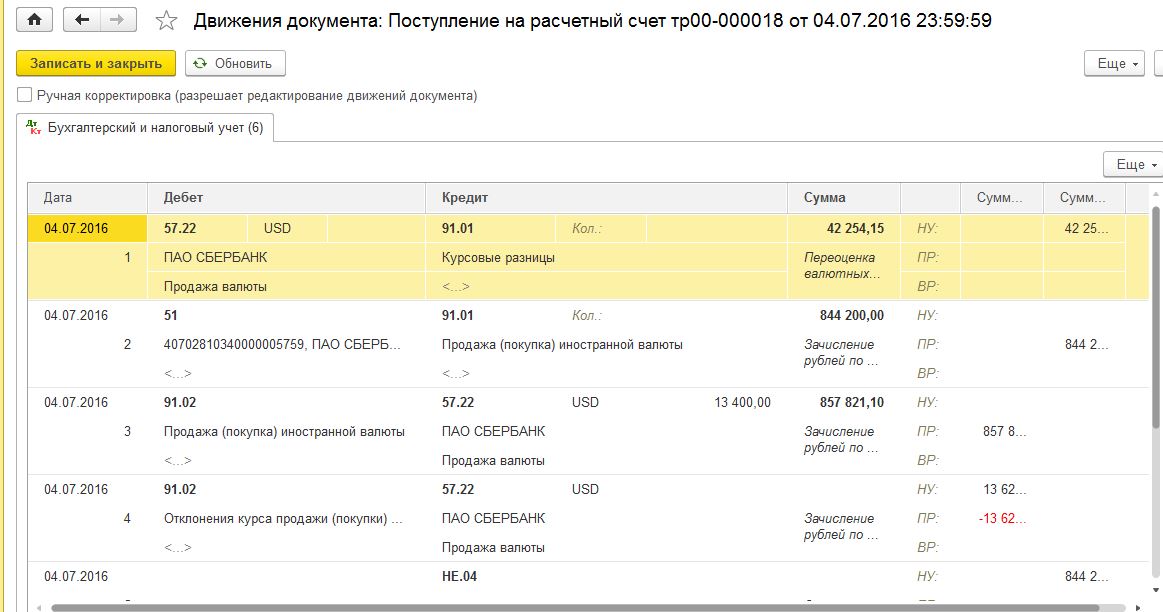Click the Сумма column header

coord(844,198)
